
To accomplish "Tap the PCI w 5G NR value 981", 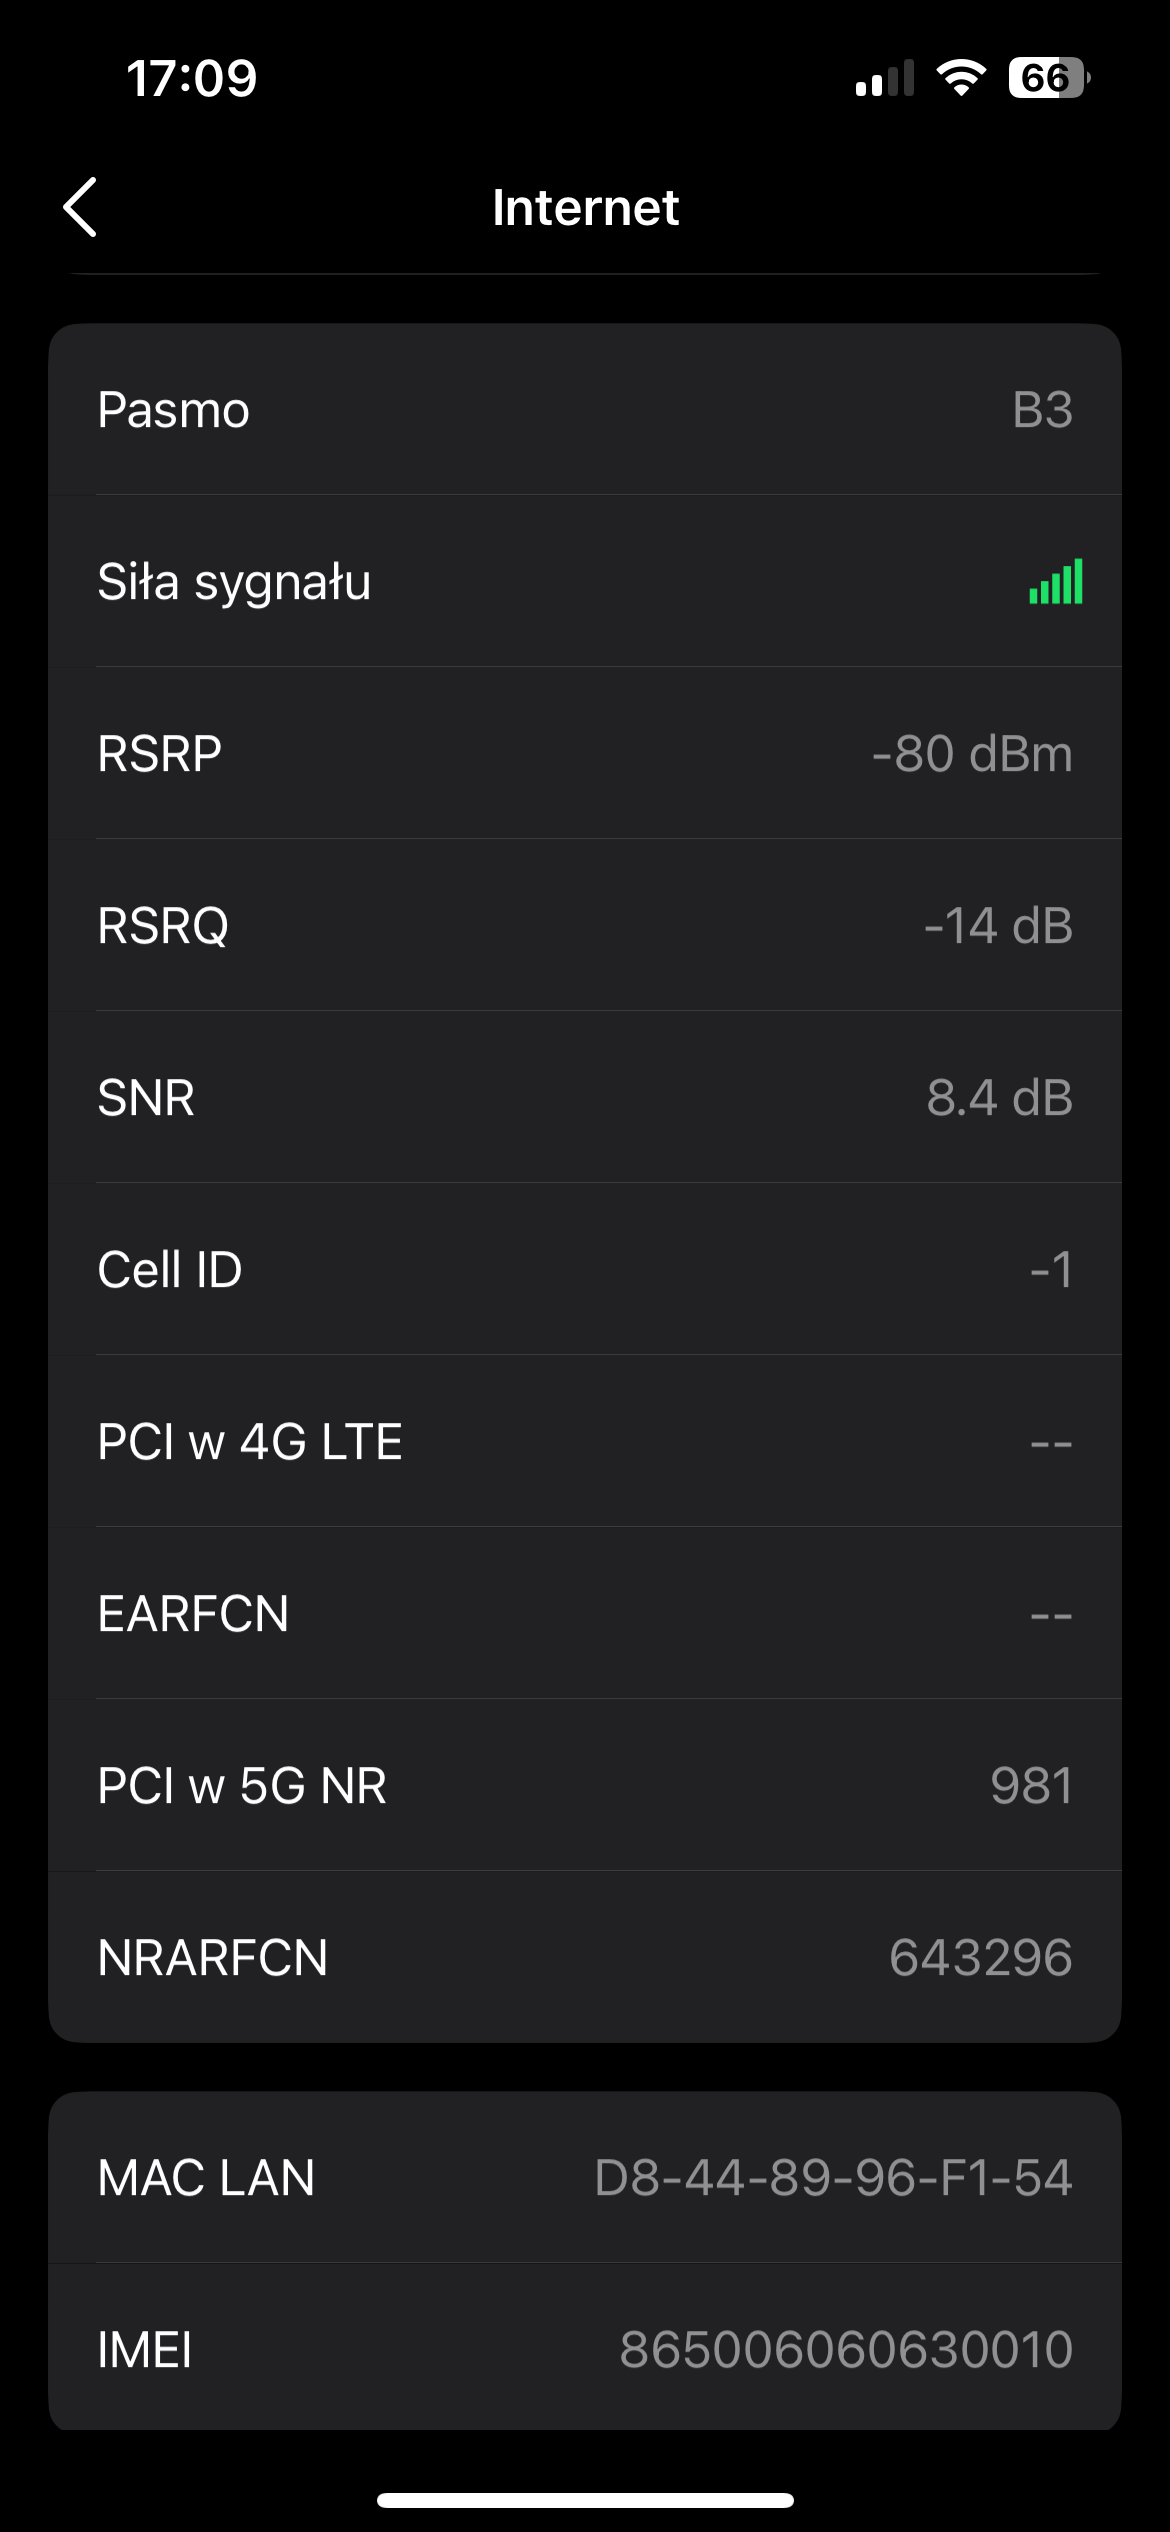I will (1031, 1786).
